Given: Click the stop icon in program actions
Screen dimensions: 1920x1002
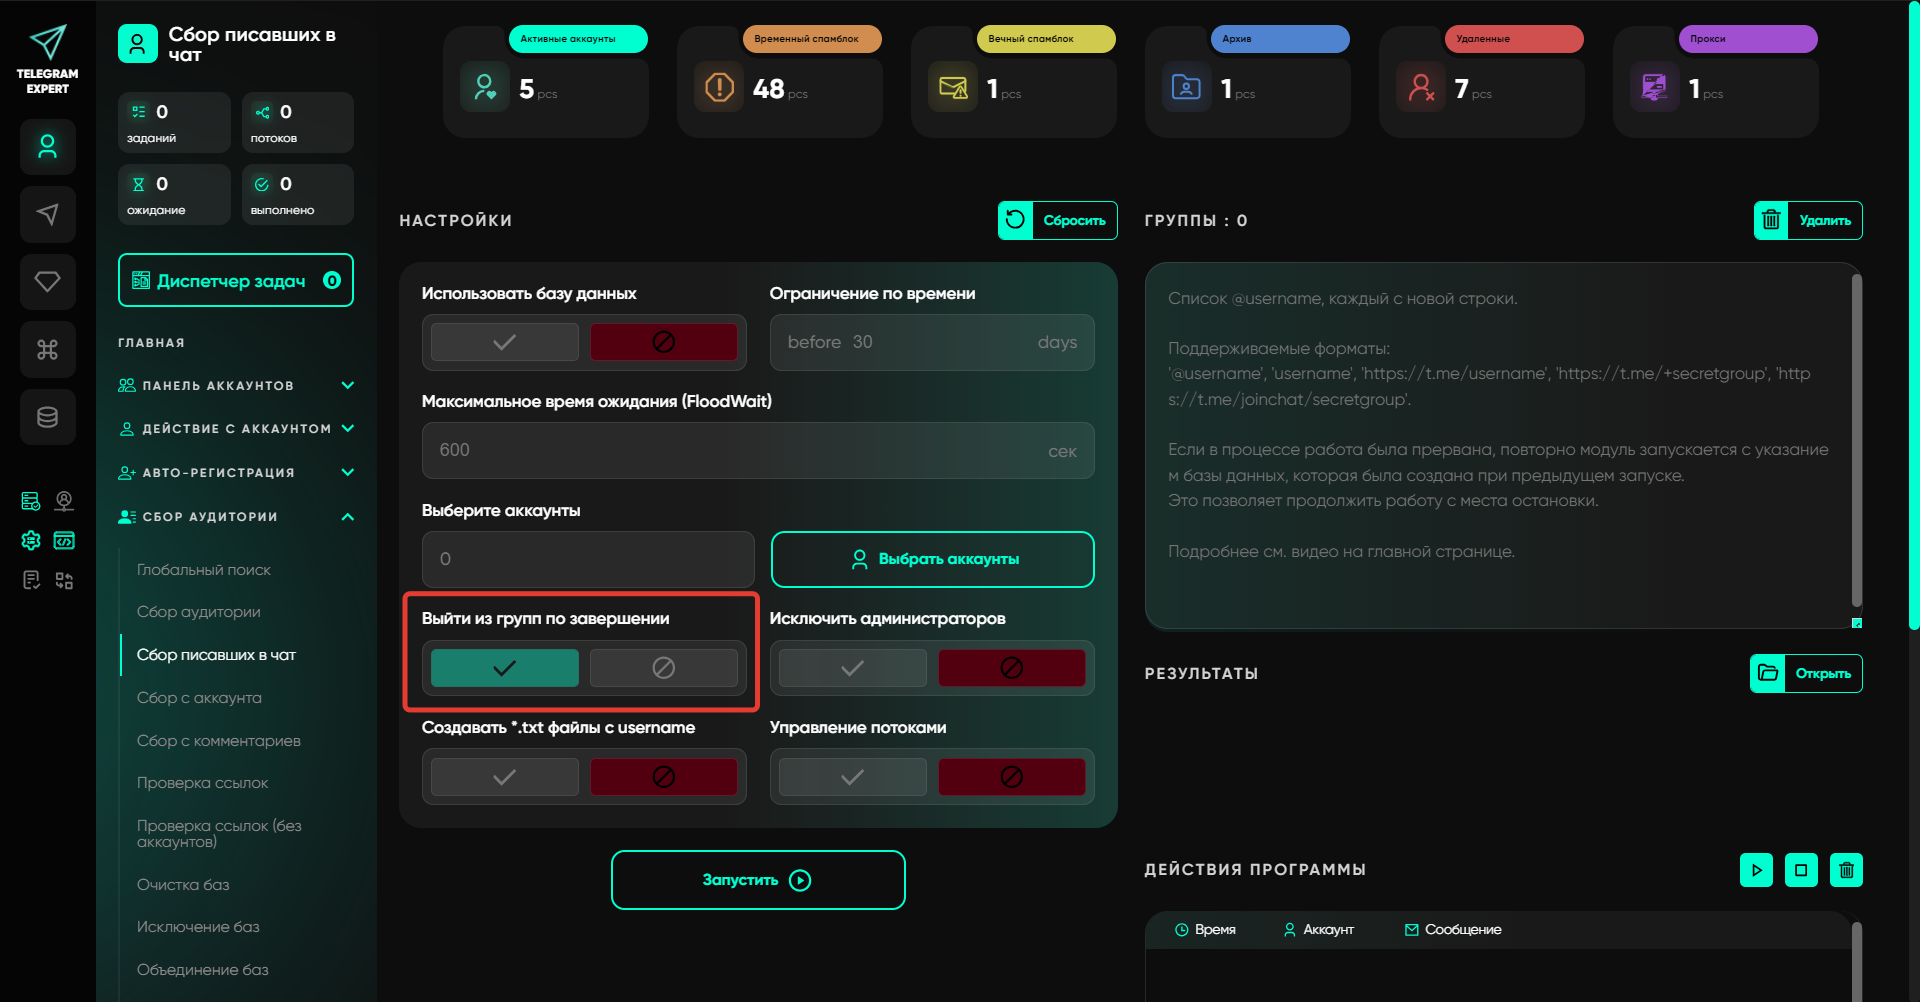Looking at the screenshot, I should tap(1801, 870).
